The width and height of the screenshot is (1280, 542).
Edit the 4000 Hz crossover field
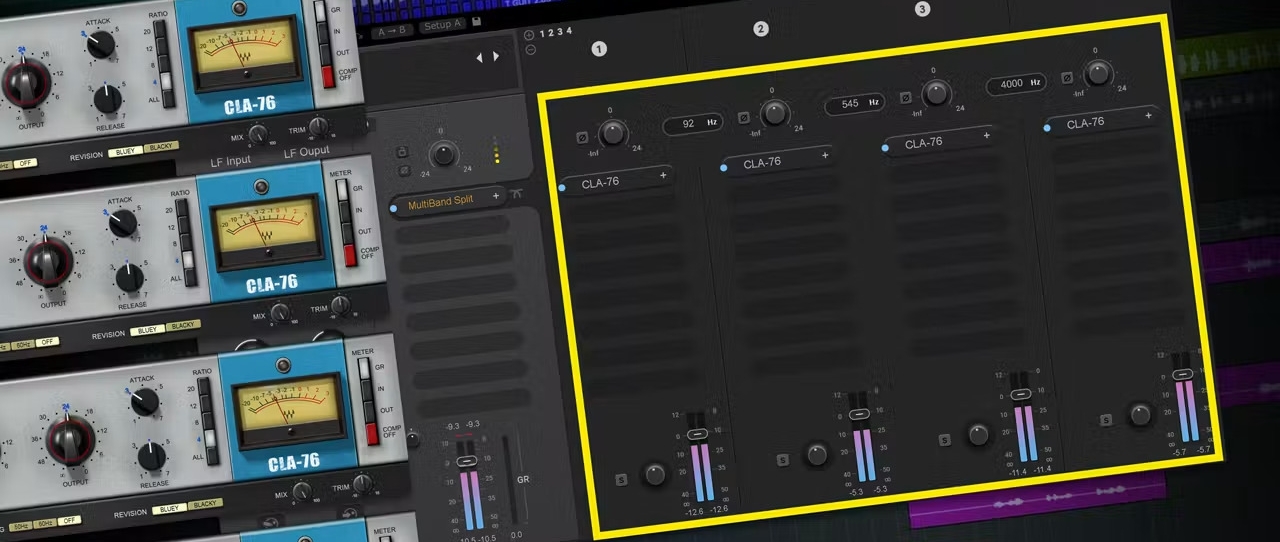[1016, 84]
